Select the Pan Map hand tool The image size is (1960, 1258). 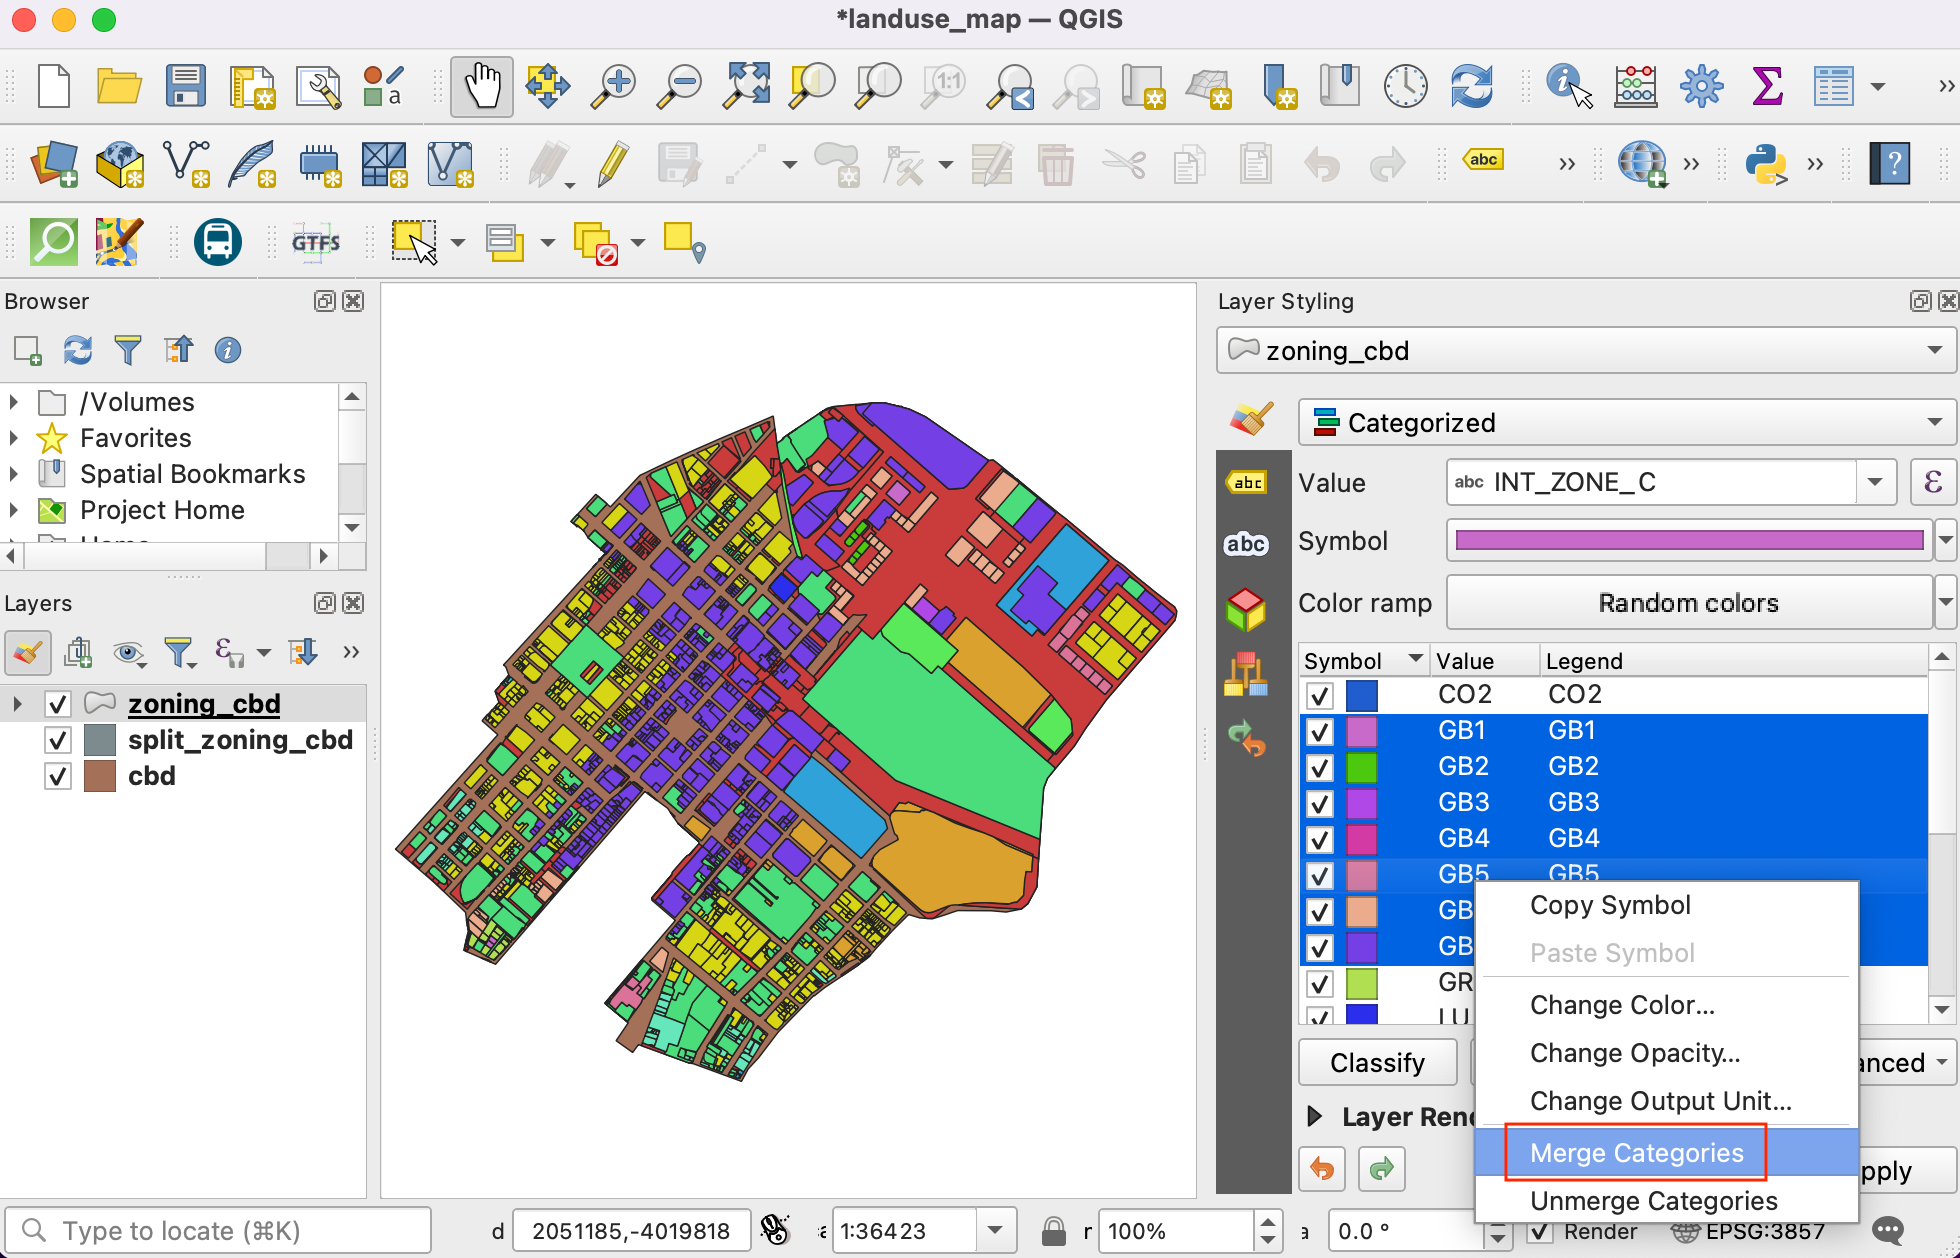tap(481, 86)
